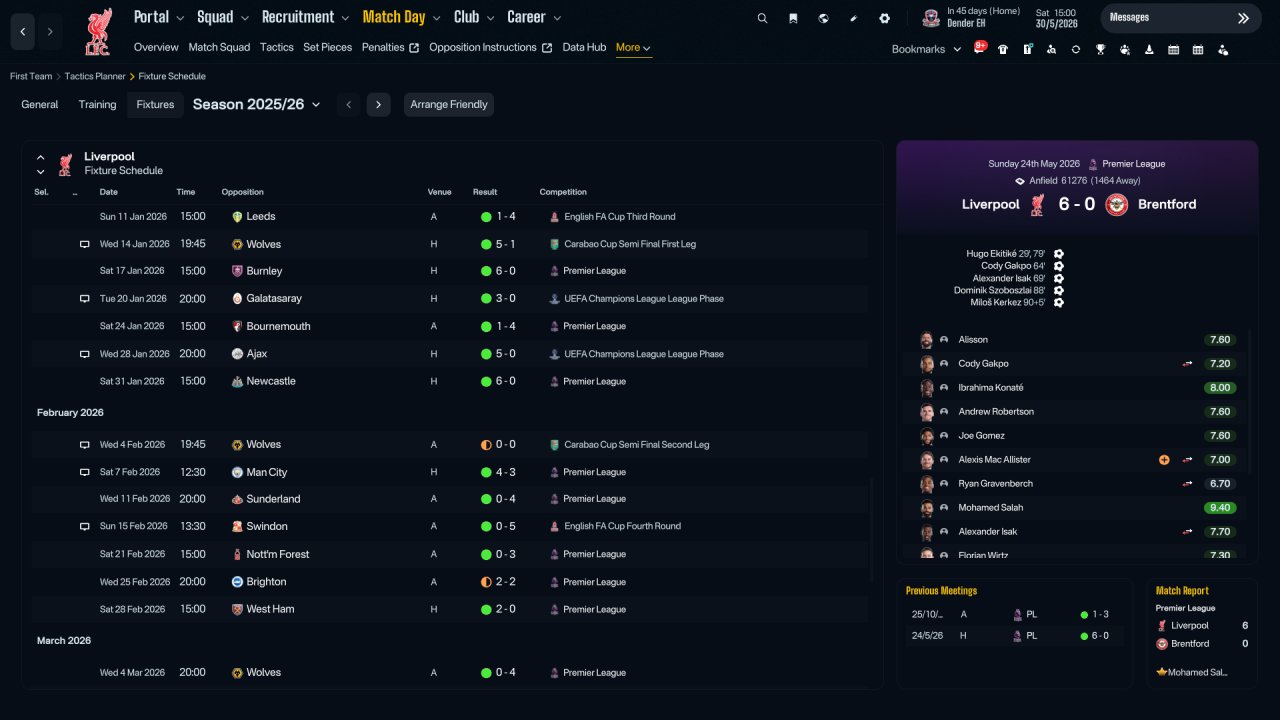Open the Squad dropdown menu
The height and width of the screenshot is (720, 1280).
pyautogui.click(x=223, y=17)
